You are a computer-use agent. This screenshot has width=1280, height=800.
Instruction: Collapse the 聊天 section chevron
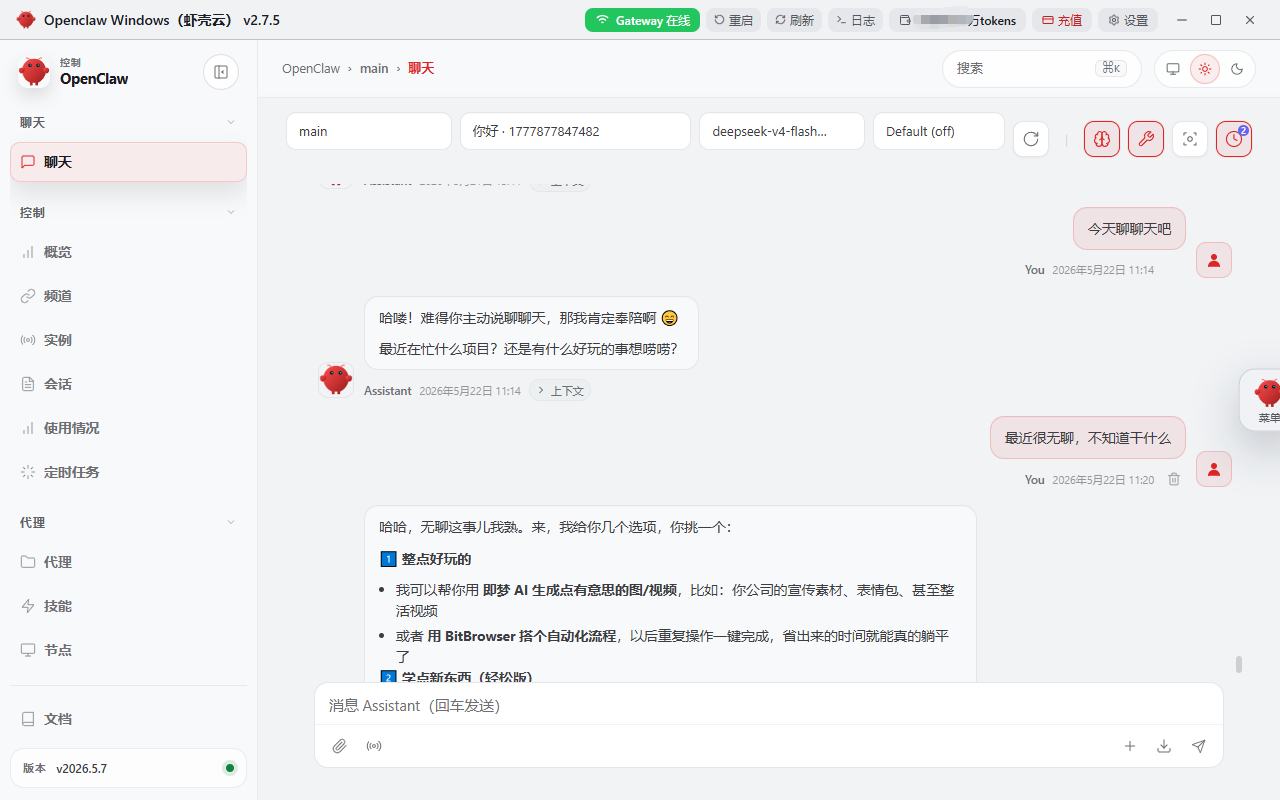pos(231,122)
